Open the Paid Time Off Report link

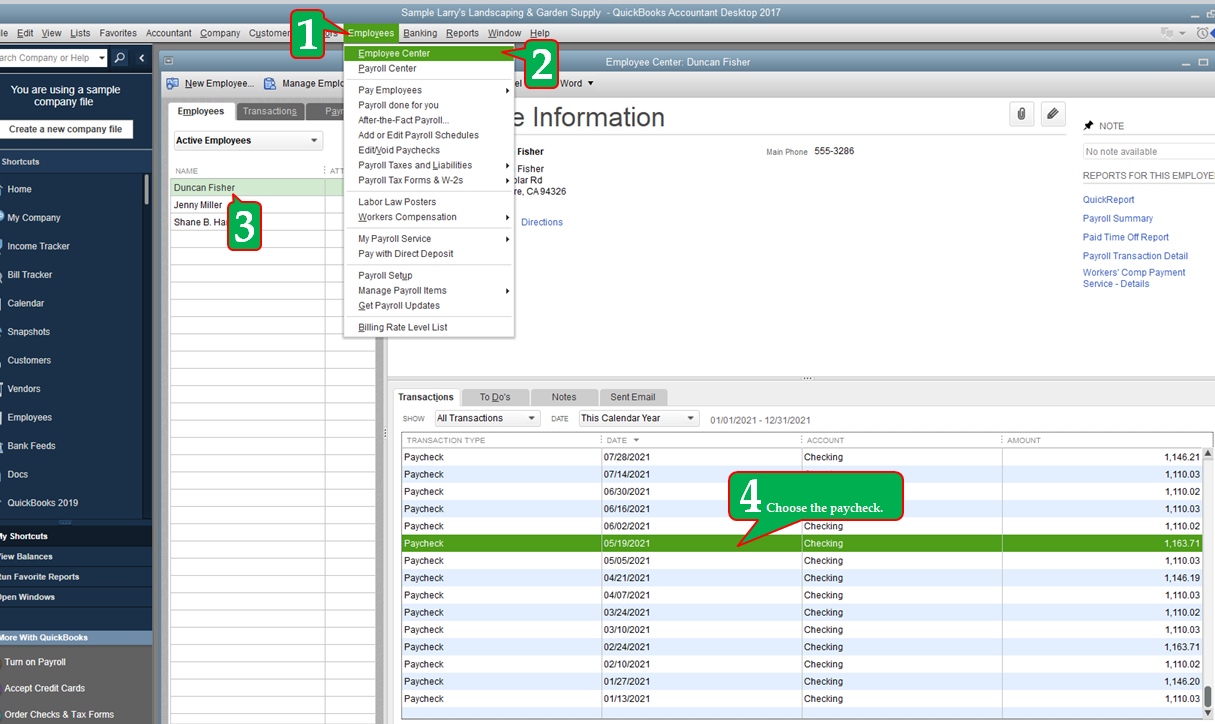(x=1126, y=238)
